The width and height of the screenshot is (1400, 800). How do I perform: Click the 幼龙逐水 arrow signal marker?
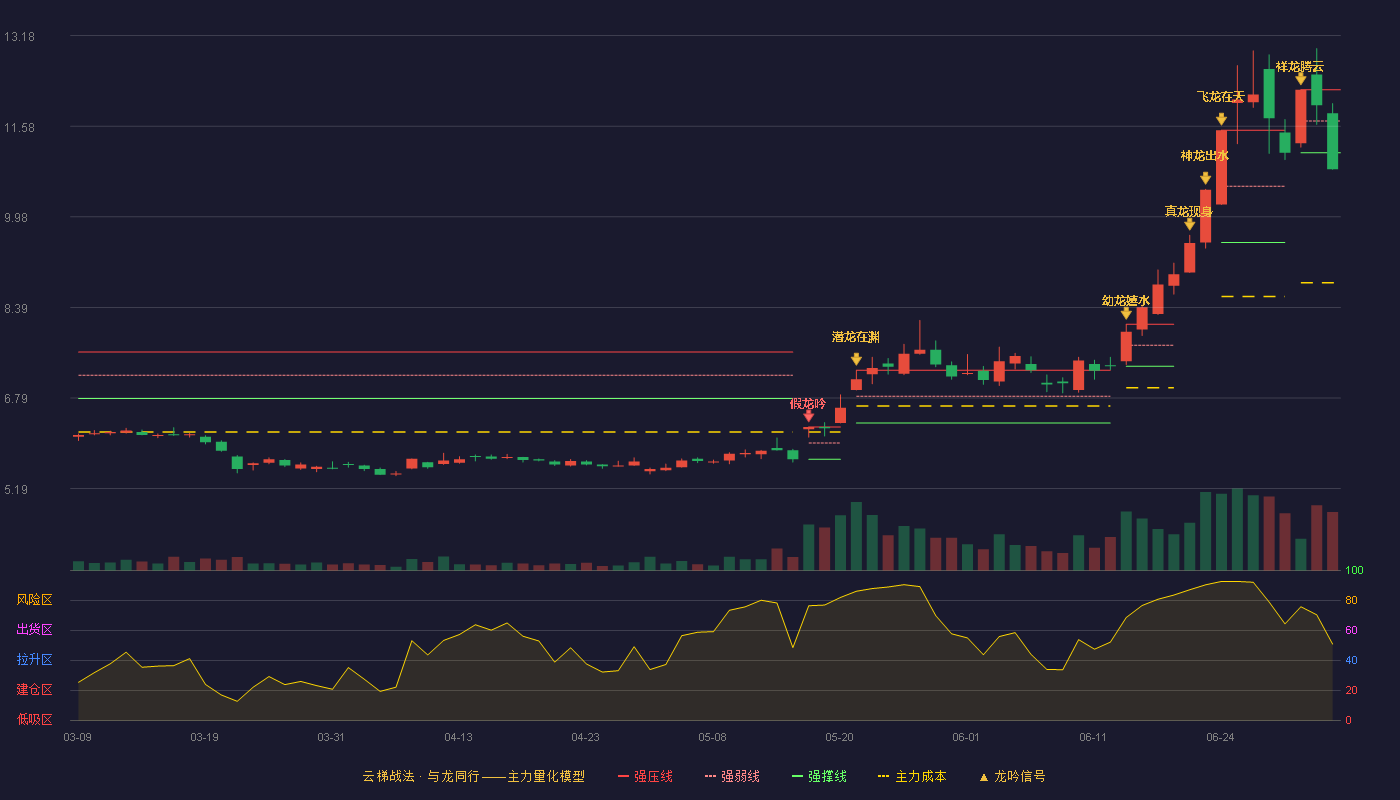[1126, 313]
